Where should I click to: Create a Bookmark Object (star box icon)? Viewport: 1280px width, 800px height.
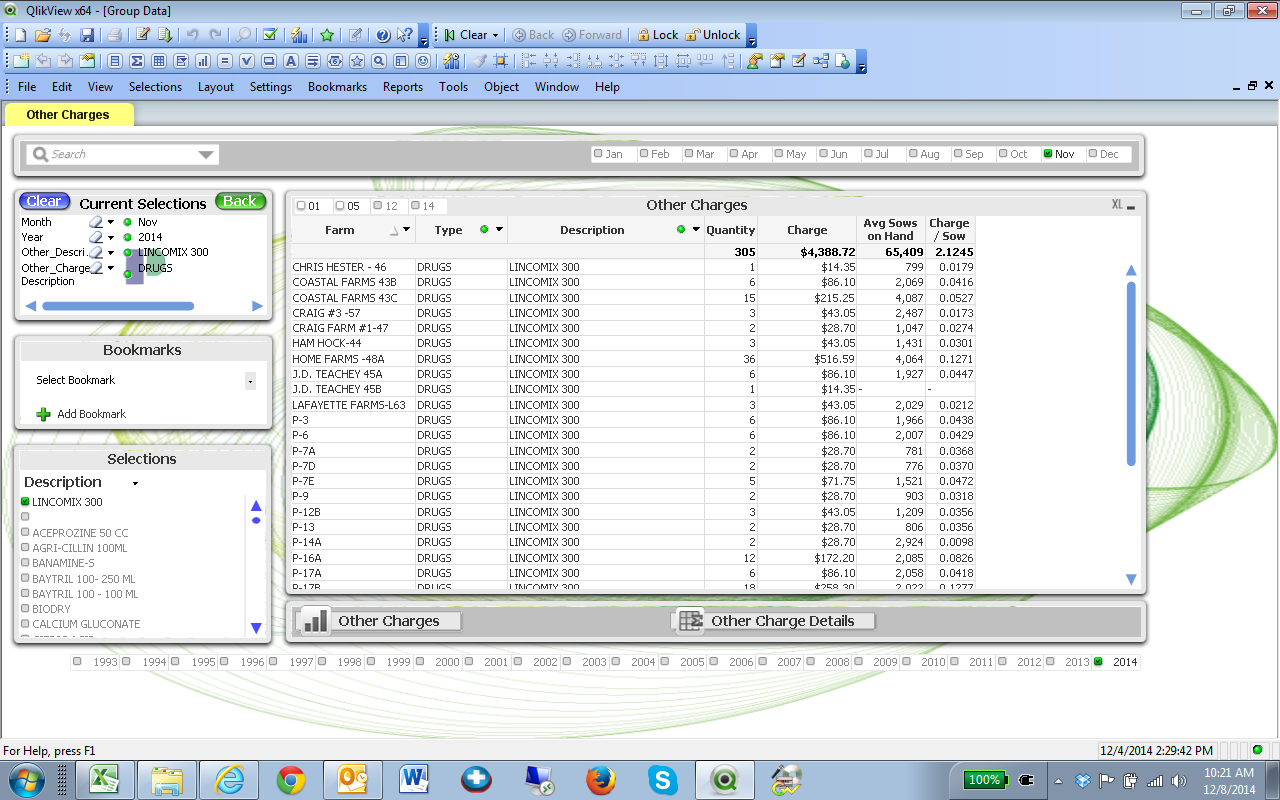(357, 61)
